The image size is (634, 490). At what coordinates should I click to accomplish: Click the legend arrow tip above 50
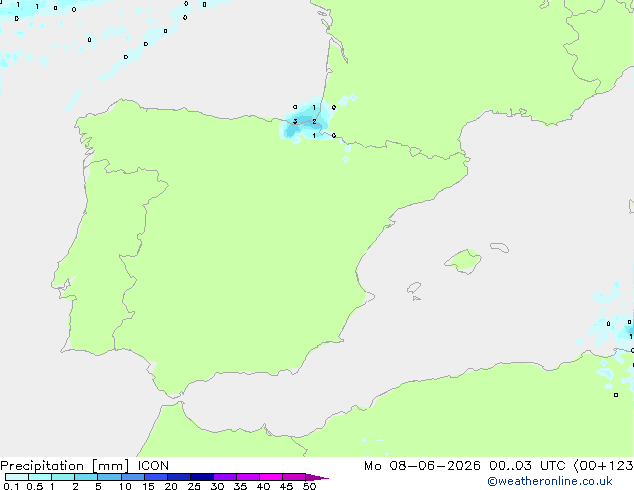(317, 478)
